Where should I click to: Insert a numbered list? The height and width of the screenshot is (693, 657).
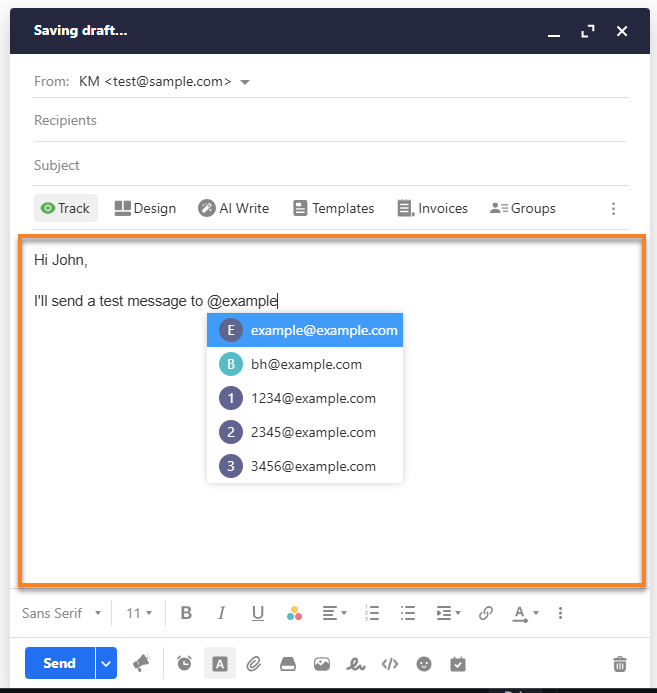(x=372, y=613)
